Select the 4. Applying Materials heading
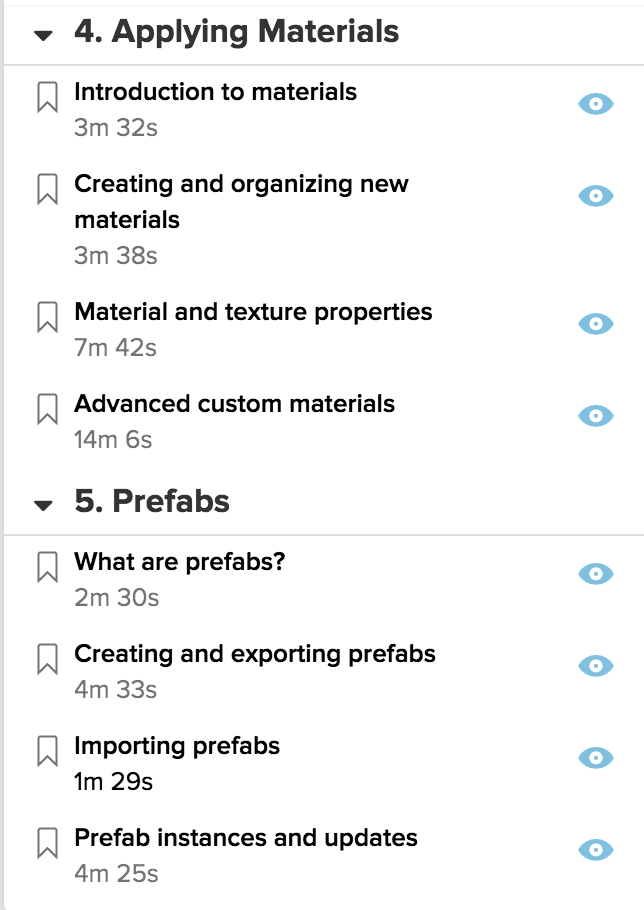 [x=237, y=31]
